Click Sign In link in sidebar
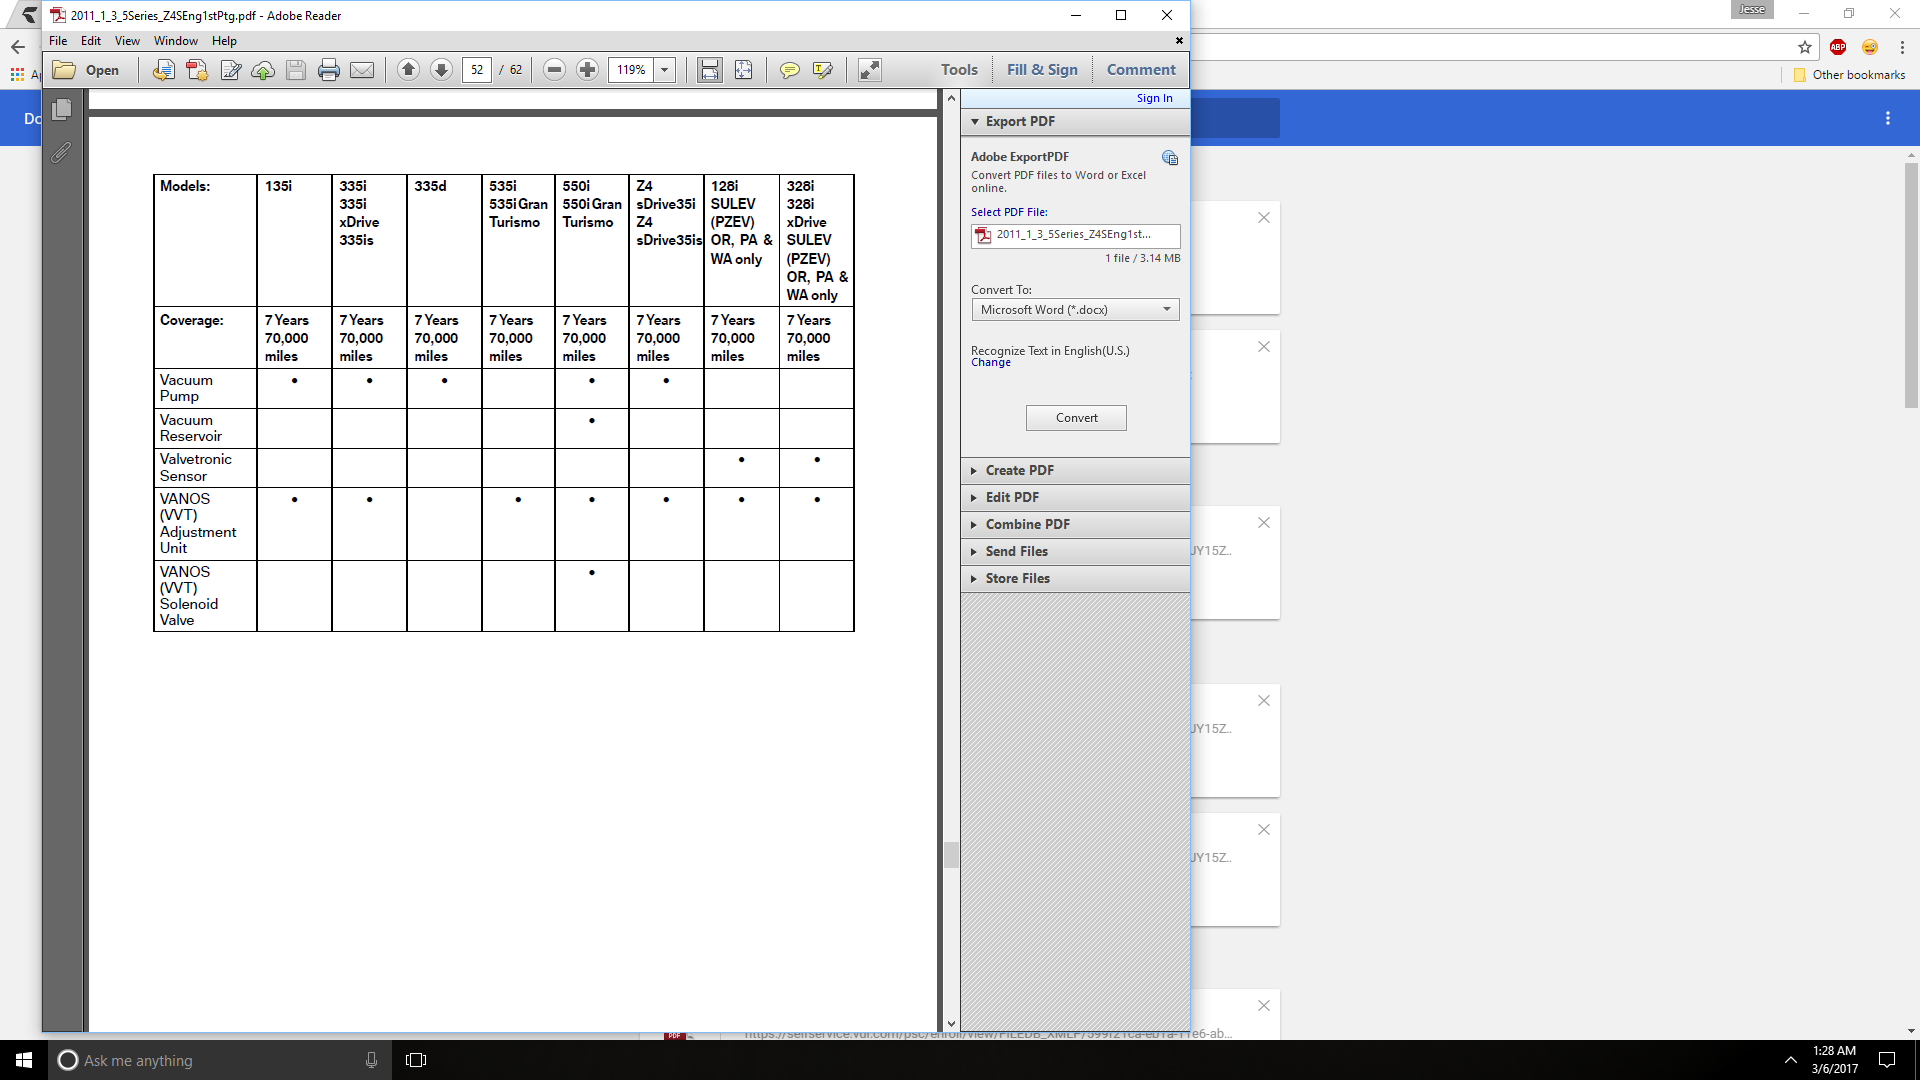This screenshot has width=1920, height=1080. (1154, 98)
